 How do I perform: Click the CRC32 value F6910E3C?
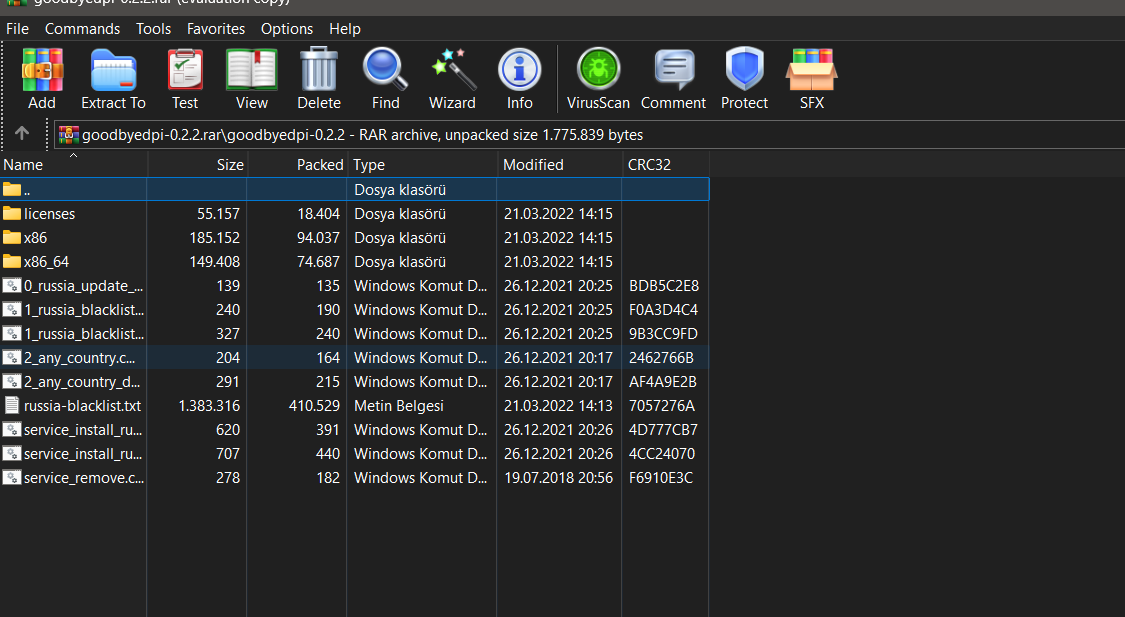[x=661, y=477]
